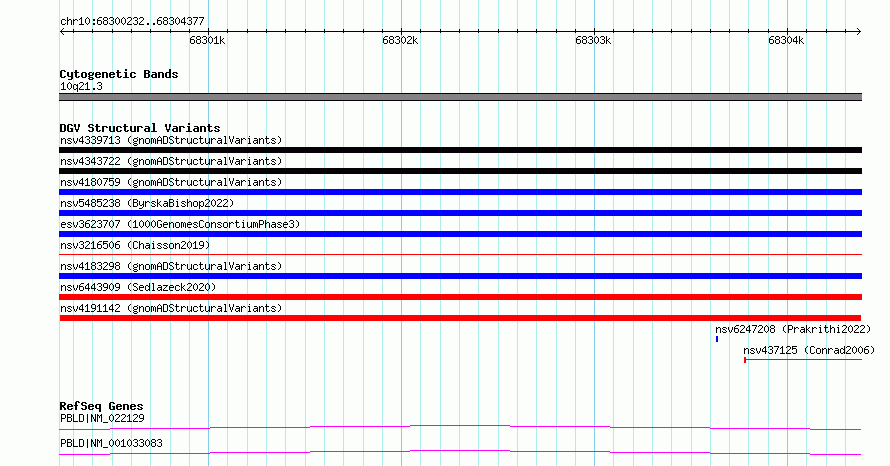Click the DGV Structural Variants heading
890x466 pixels.
tap(140, 128)
